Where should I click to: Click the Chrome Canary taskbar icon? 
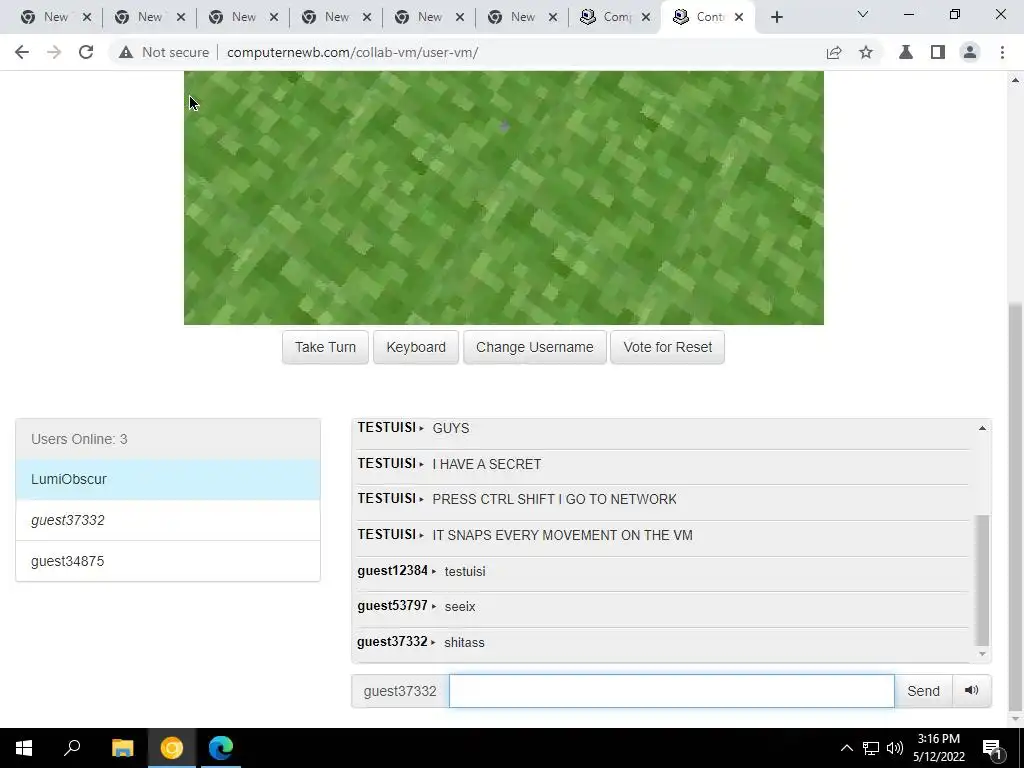click(172, 748)
